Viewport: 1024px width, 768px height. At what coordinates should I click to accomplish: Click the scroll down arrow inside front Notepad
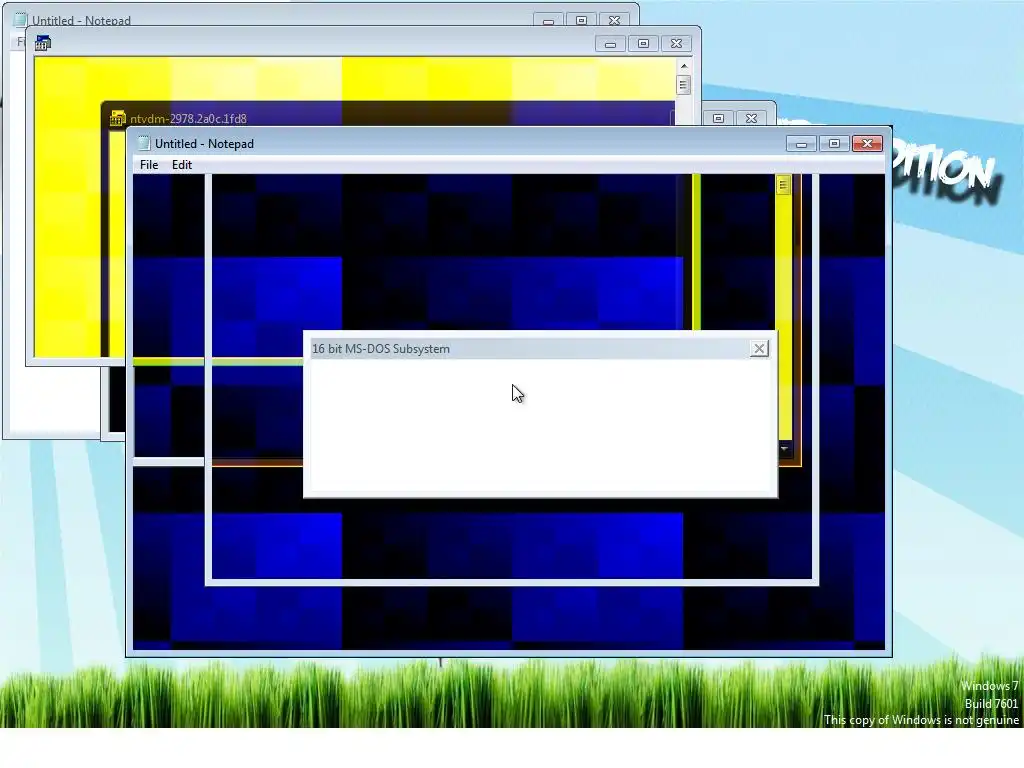784,449
